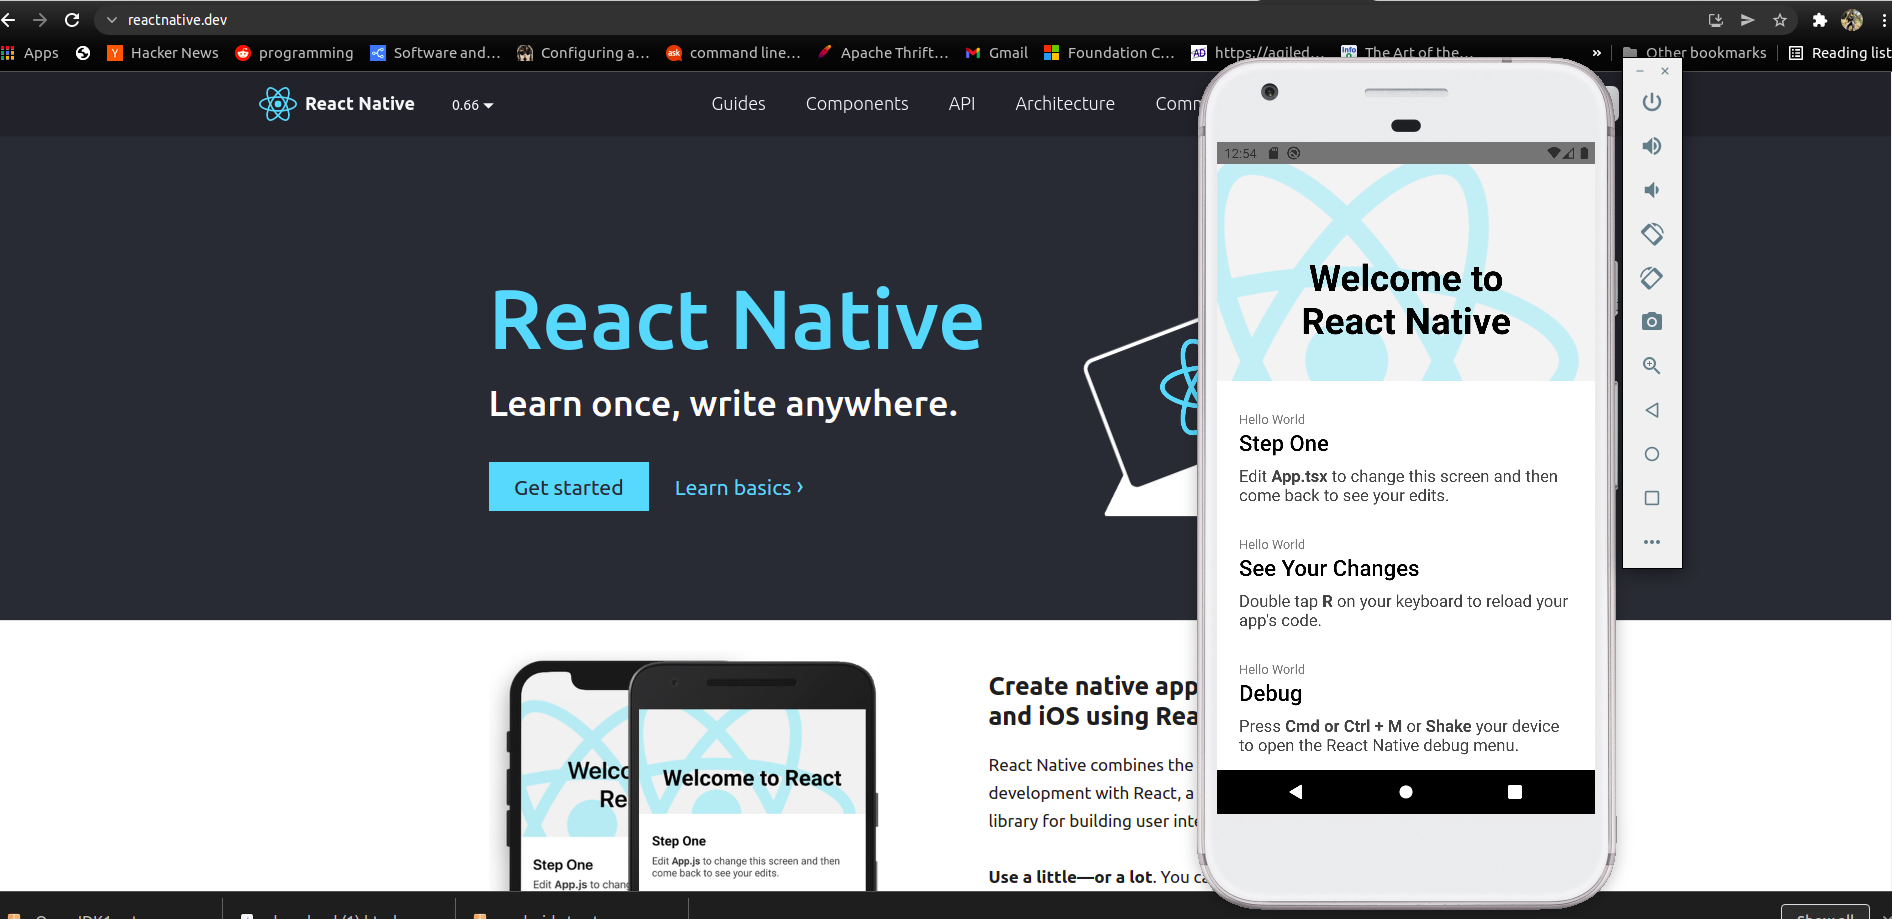1892x919 pixels.
Task: Click 'Learn once, write anywhere.' tagline
Action: point(723,404)
